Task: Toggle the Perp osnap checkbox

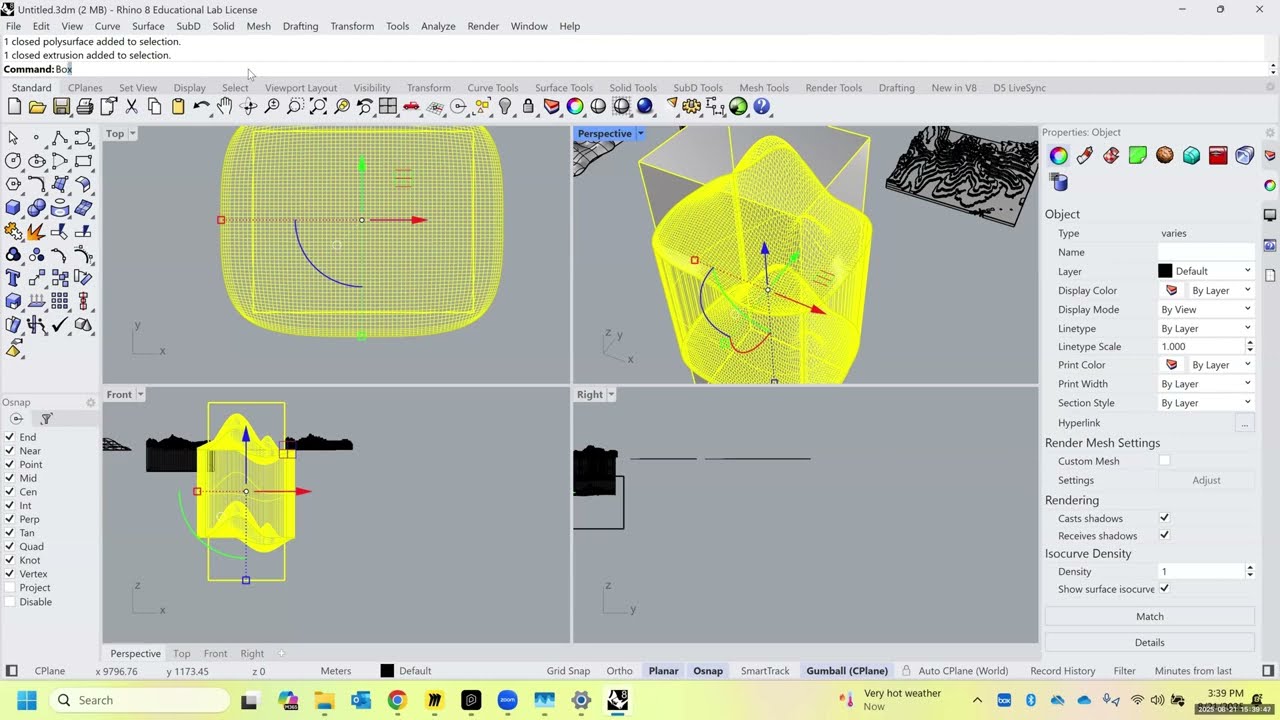Action: pyautogui.click(x=10, y=519)
